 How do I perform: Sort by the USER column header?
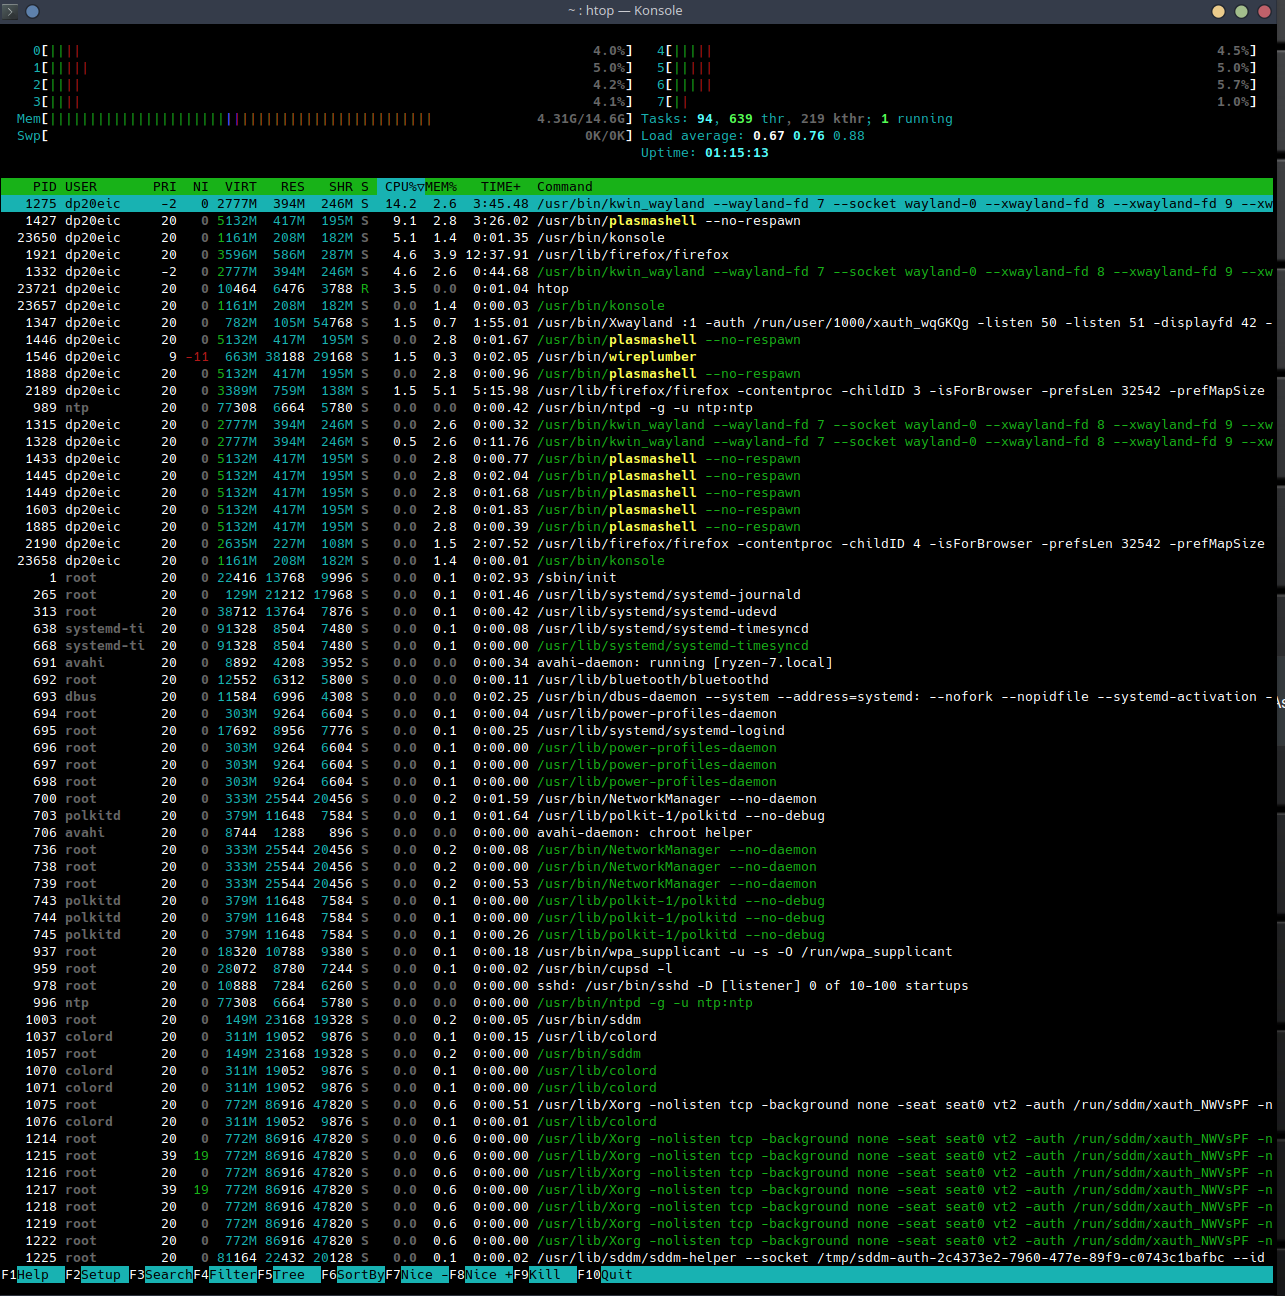click(x=81, y=187)
